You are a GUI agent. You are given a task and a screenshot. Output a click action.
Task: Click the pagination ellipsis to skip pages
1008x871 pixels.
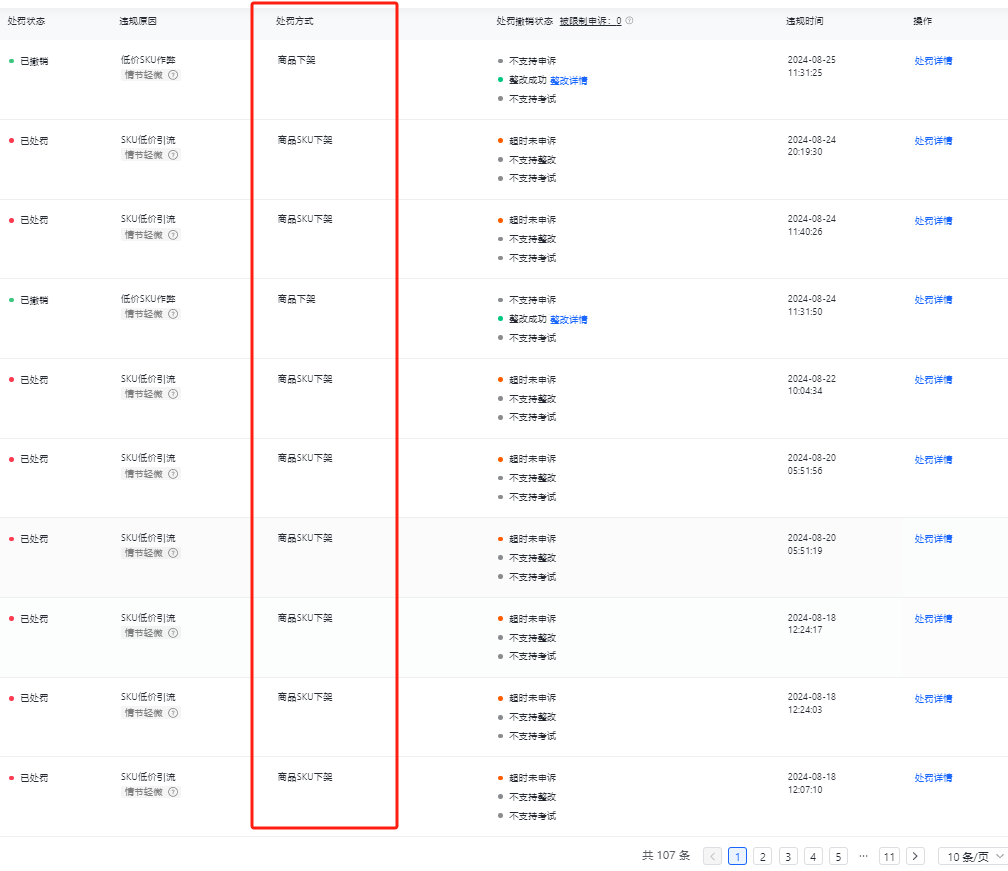click(x=863, y=856)
